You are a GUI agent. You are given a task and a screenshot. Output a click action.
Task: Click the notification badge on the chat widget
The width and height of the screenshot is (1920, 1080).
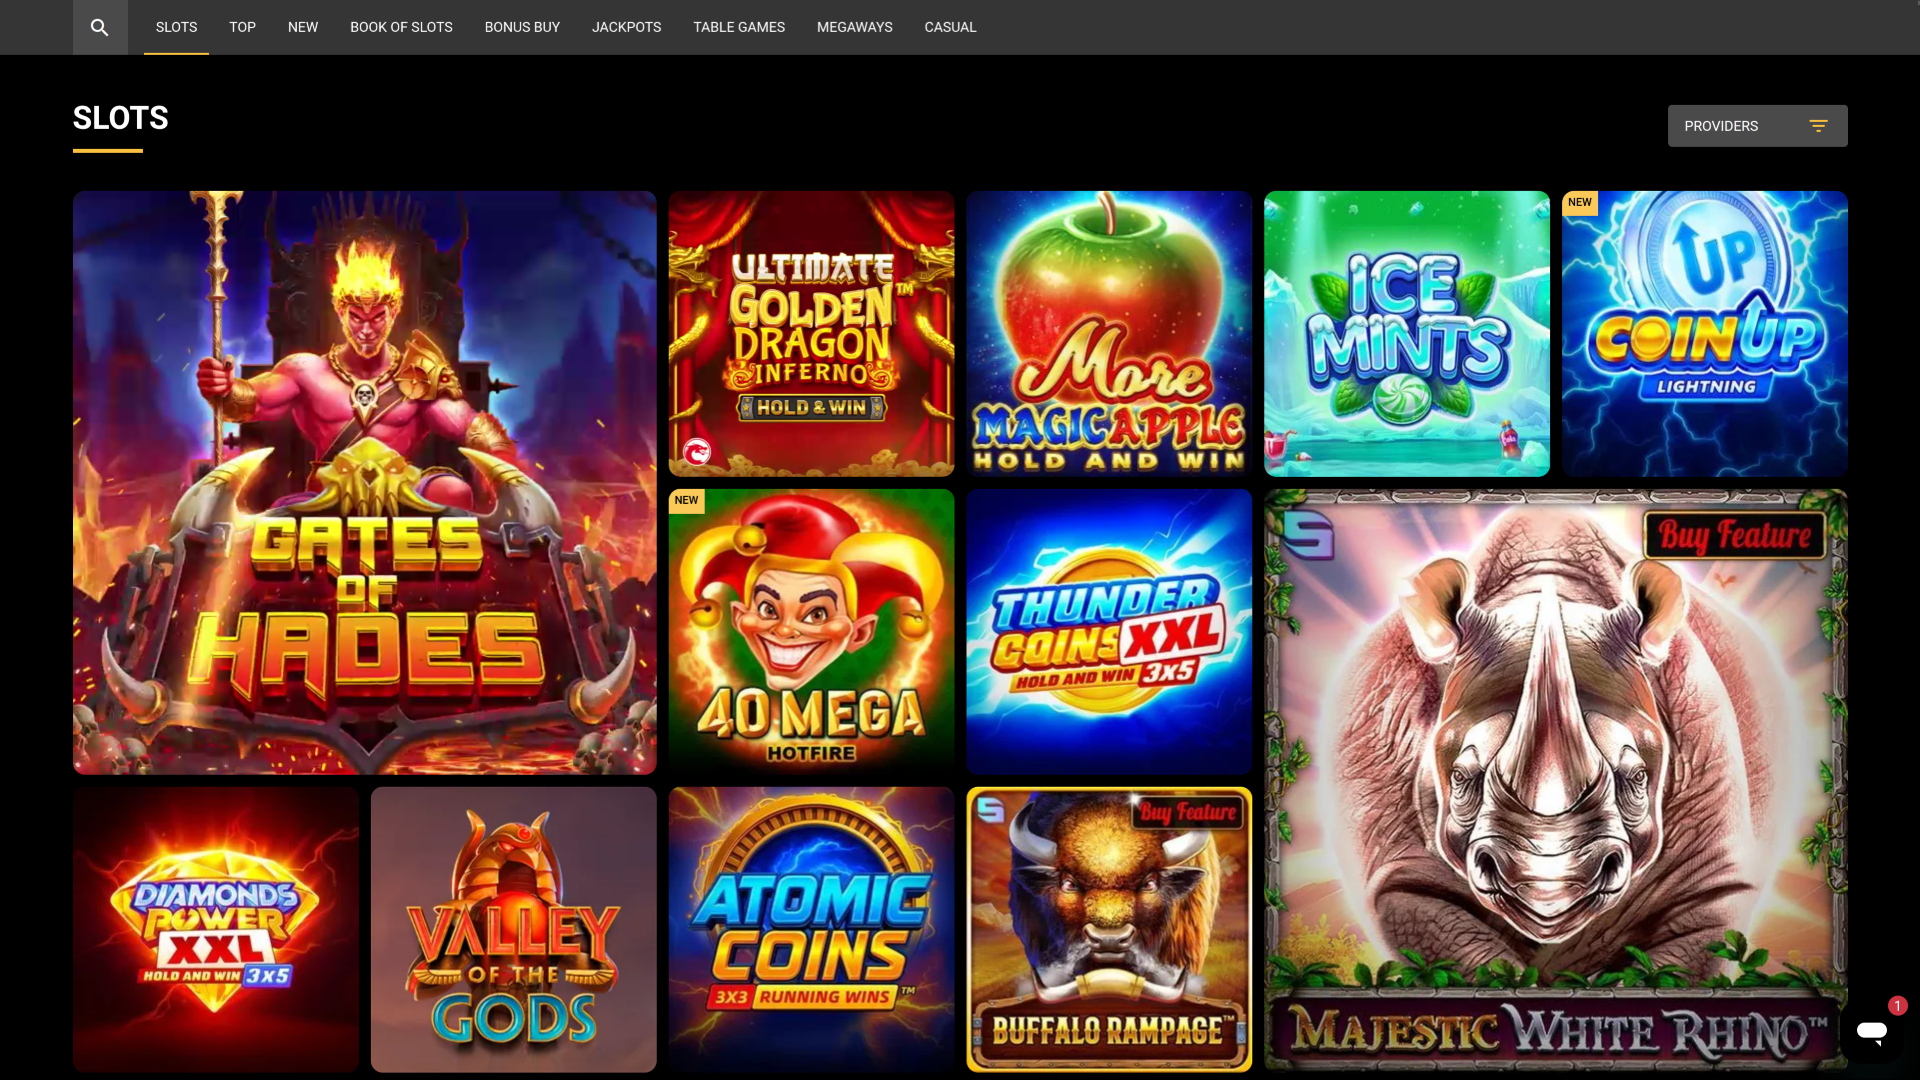pyautogui.click(x=1896, y=1007)
